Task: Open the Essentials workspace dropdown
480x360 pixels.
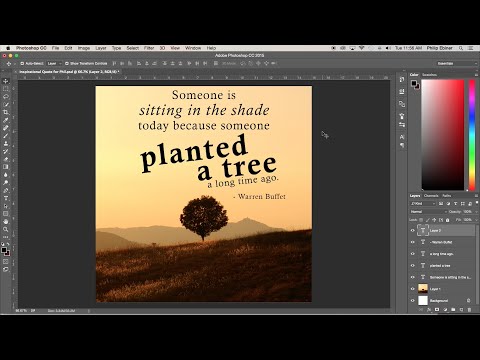Action: pyautogui.click(x=457, y=63)
